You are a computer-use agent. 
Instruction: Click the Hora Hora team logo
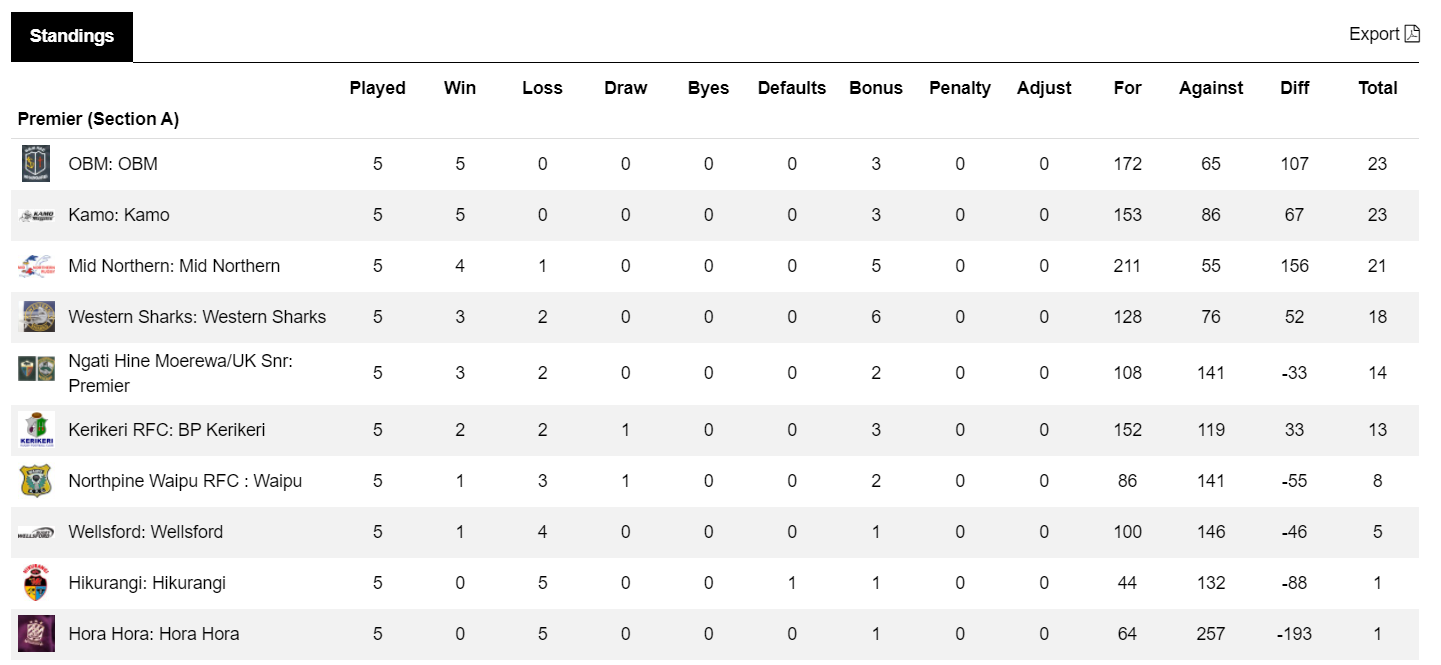(x=36, y=634)
